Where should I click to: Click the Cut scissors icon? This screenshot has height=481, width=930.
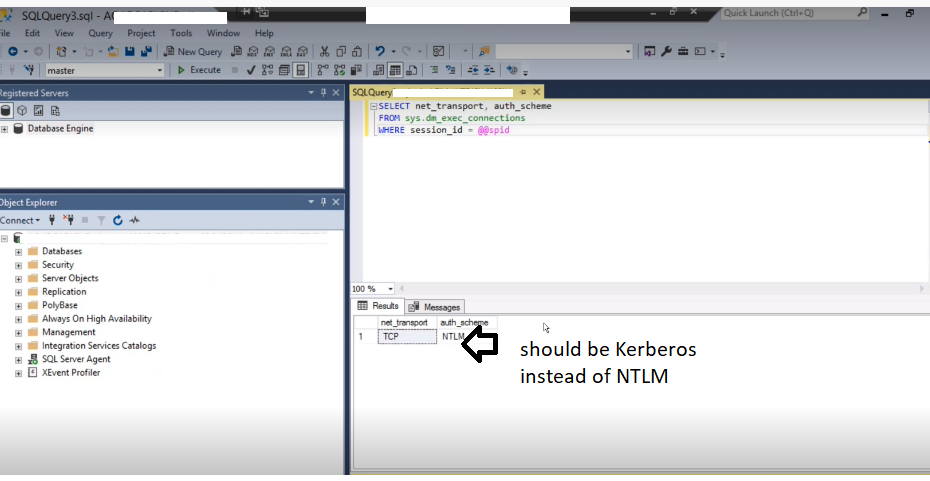324,52
